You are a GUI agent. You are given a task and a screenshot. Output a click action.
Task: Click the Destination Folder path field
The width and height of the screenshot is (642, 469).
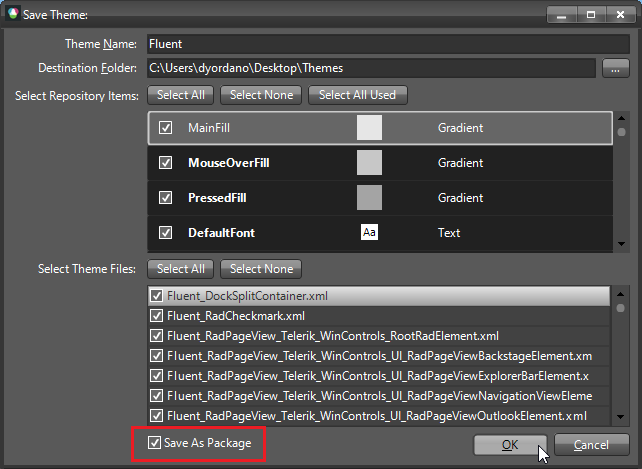(x=371, y=68)
